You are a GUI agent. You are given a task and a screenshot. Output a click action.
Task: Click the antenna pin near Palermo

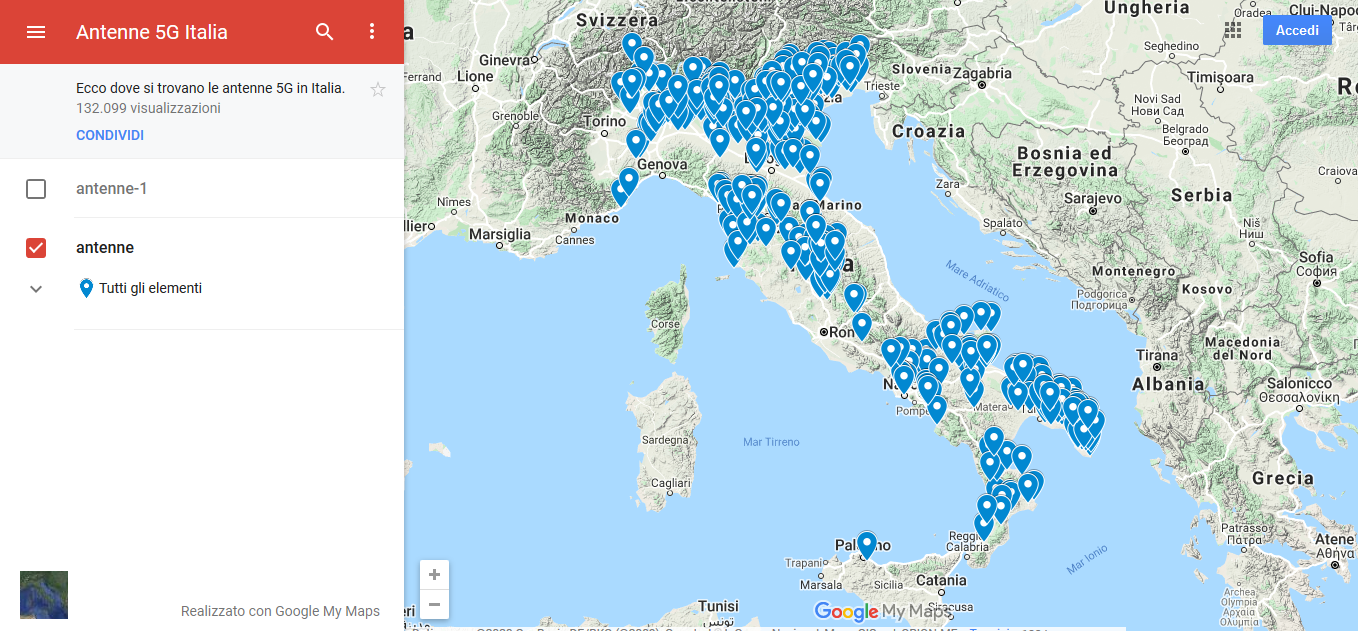tap(867, 544)
